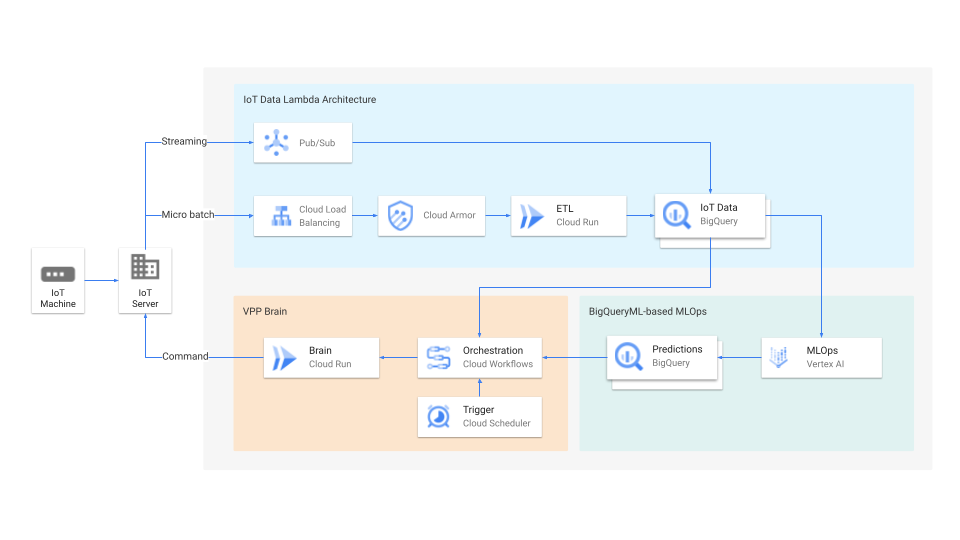Click the ETL title text
This screenshot has height=540, width=960.
564,209
